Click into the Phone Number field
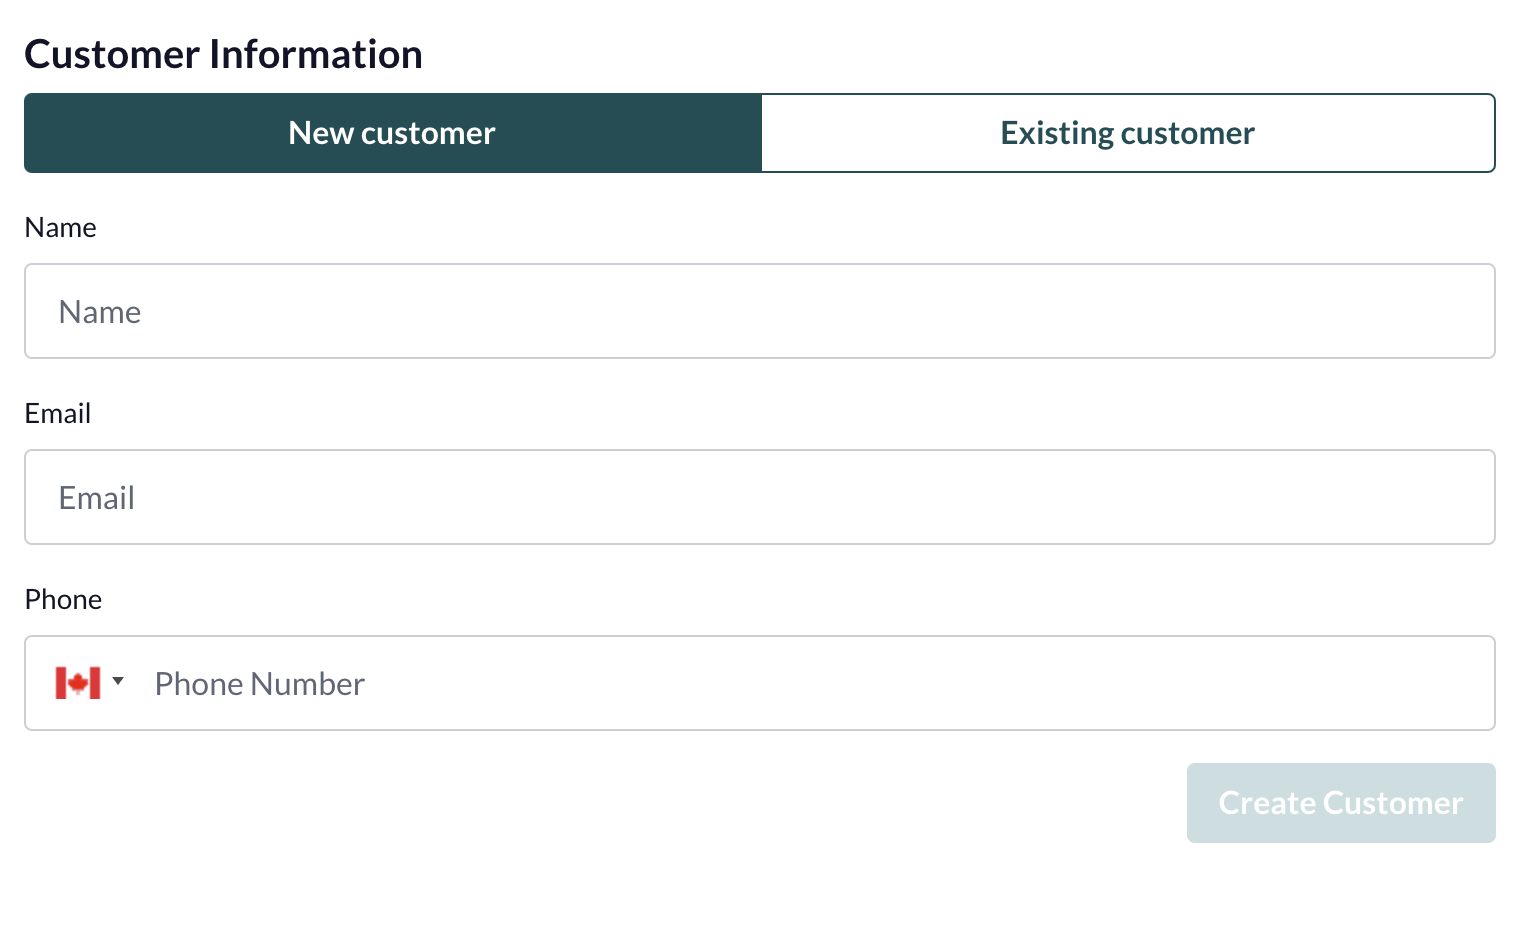Image resolution: width=1524 pixels, height=930 pixels. pyautogui.click(x=815, y=683)
